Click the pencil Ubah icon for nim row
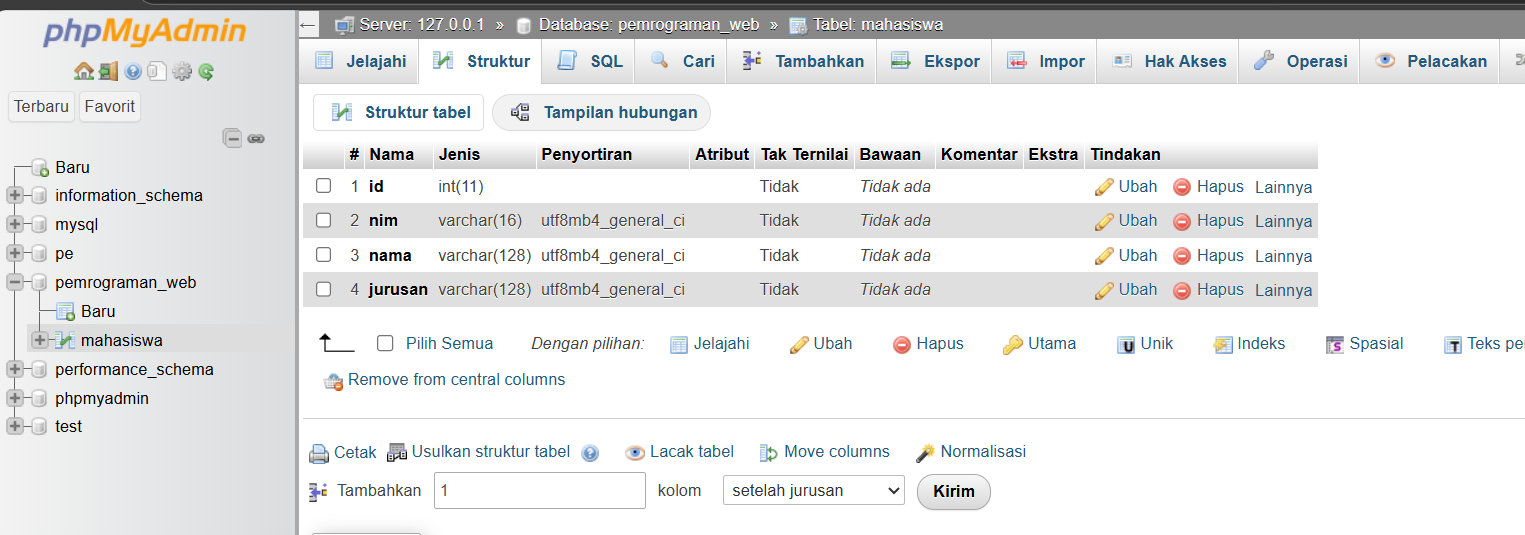The image size is (1525, 535). (1104, 221)
